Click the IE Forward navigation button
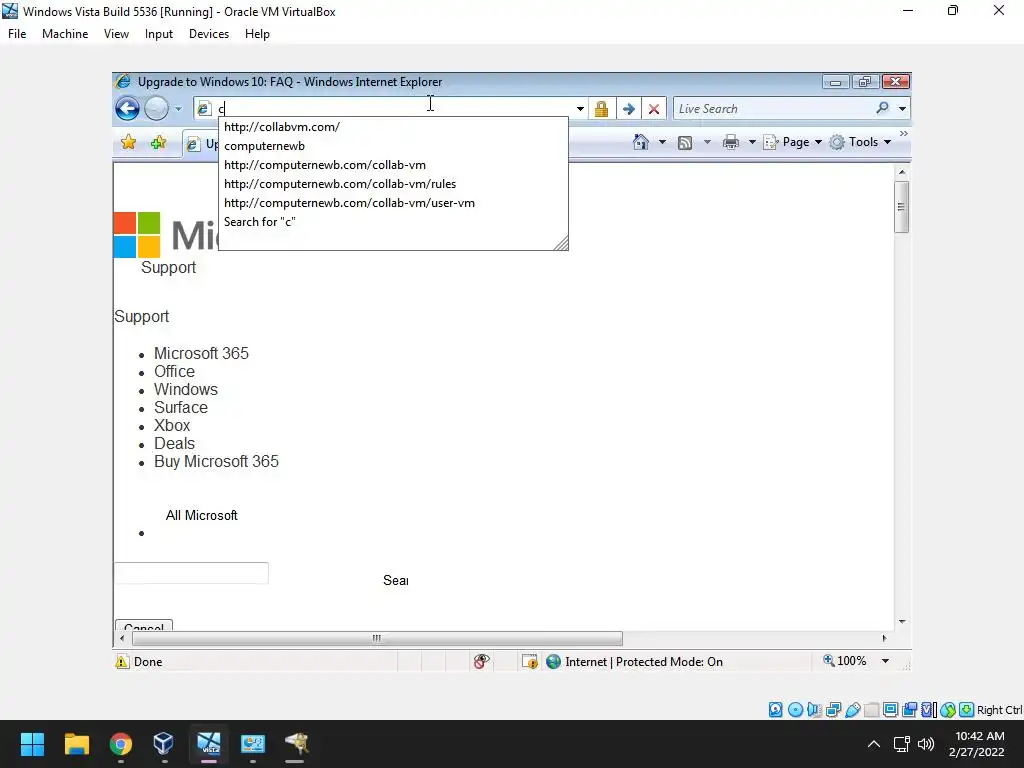Screen dimensions: 1024x768 tap(156, 108)
